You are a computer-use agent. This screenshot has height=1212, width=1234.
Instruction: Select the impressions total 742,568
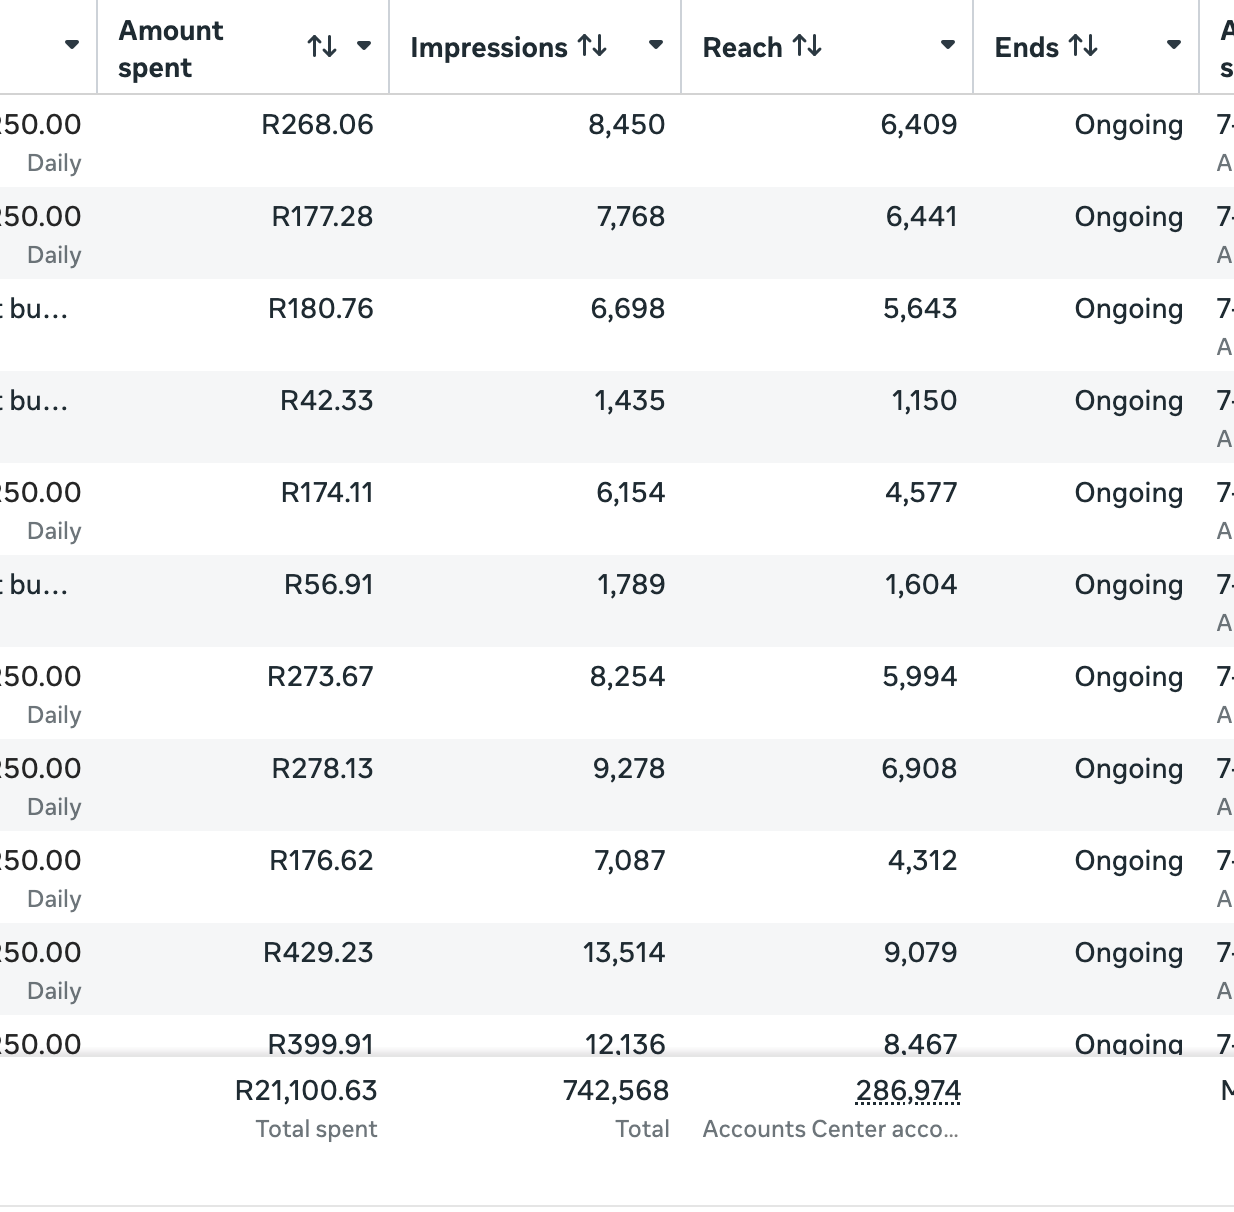[x=614, y=1091]
